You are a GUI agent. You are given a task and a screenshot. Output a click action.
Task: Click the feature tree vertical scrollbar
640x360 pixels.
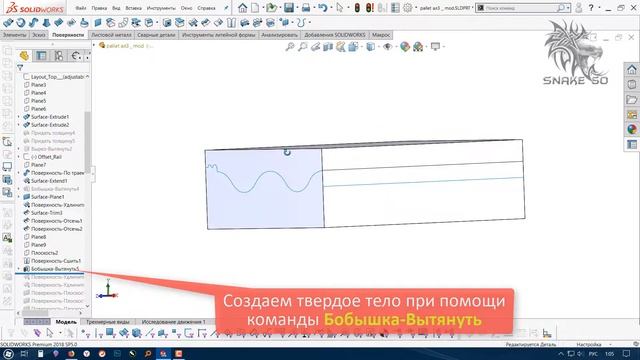87,141
